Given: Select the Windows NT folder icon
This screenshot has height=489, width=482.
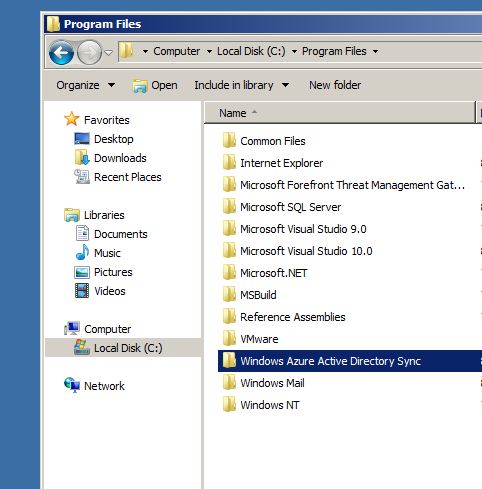Looking at the screenshot, I should coord(229,404).
